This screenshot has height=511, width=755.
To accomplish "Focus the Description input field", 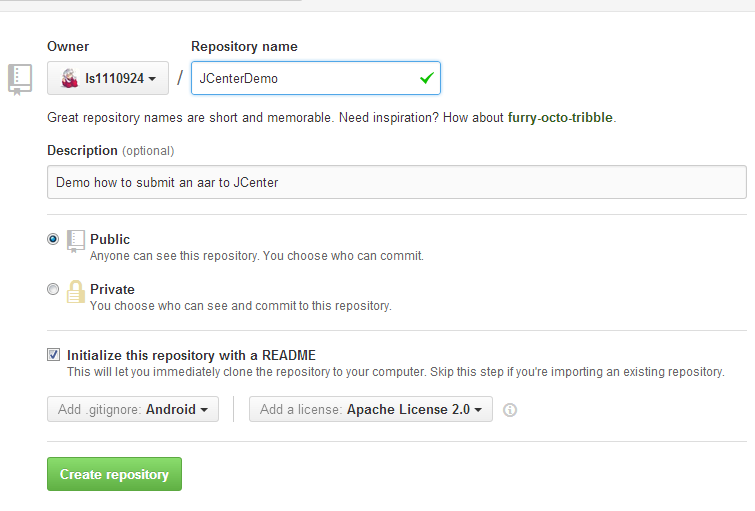I will tap(397, 182).
